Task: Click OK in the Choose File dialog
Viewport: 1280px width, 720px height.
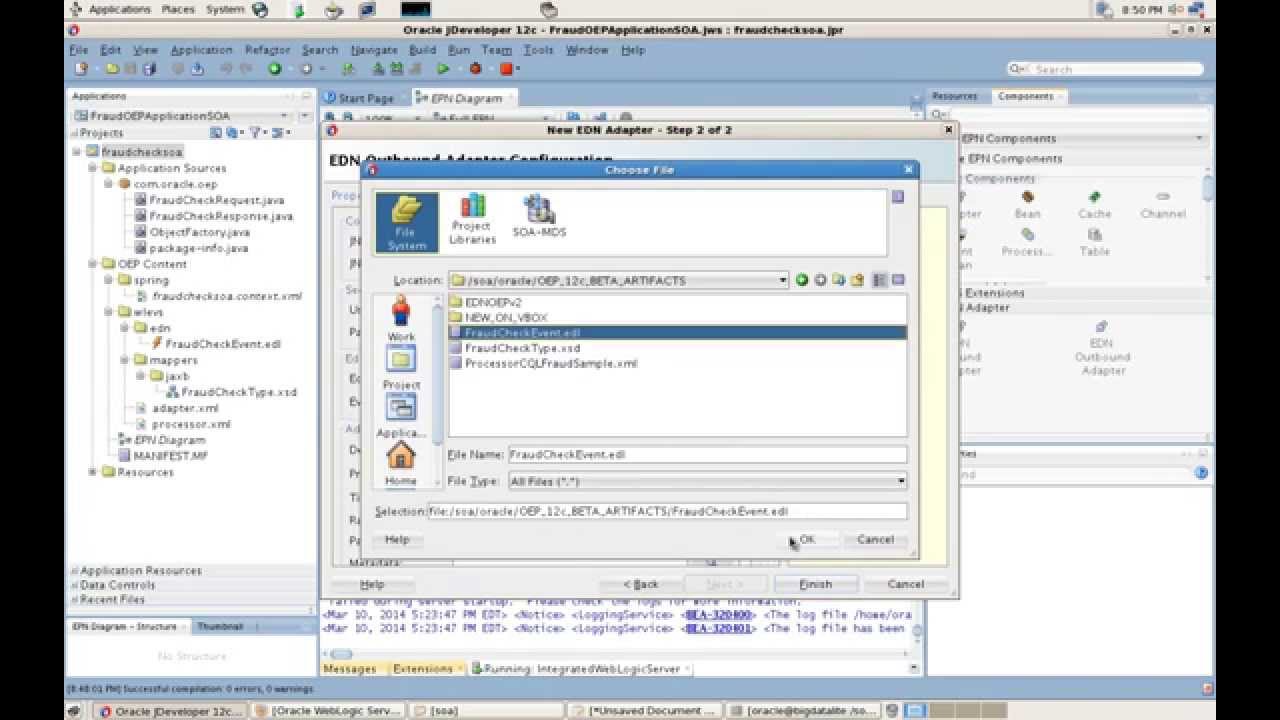Action: tap(806, 540)
